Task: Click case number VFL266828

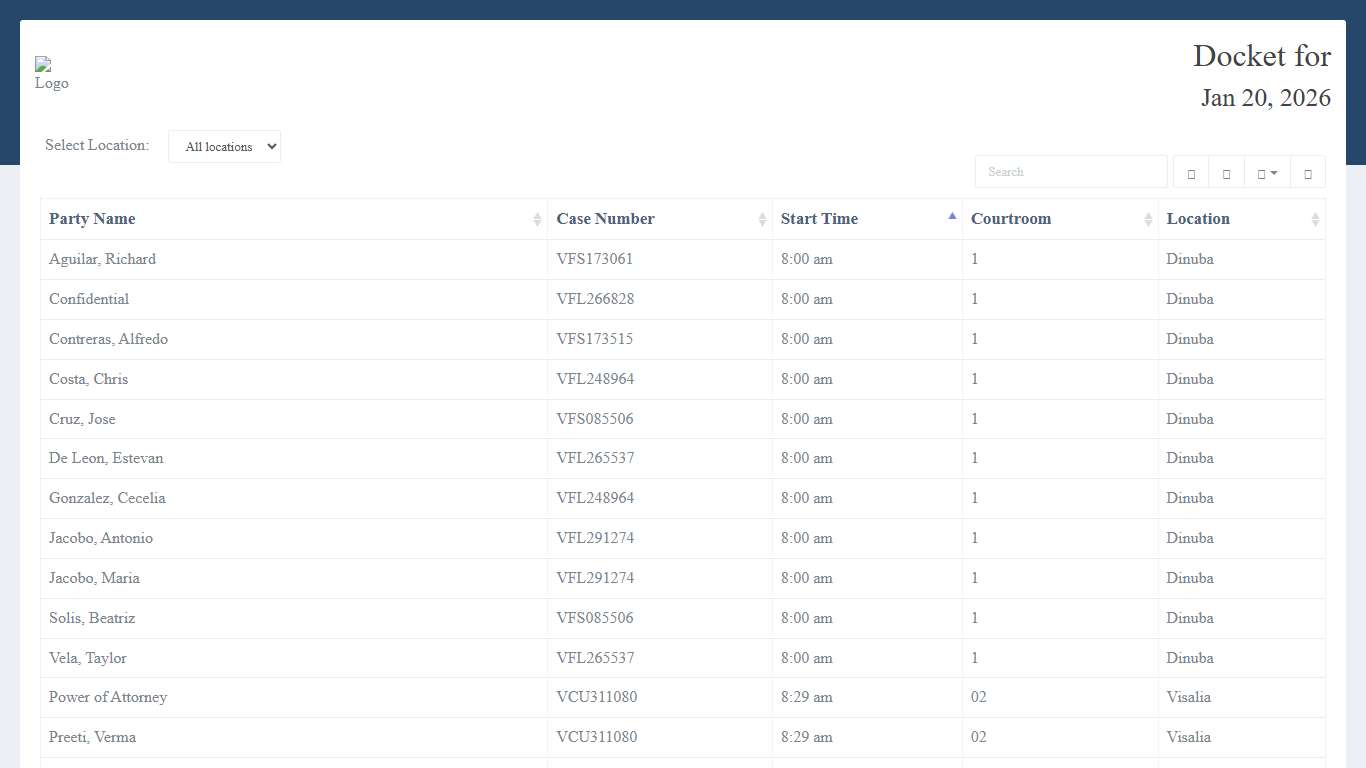Action: (595, 299)
